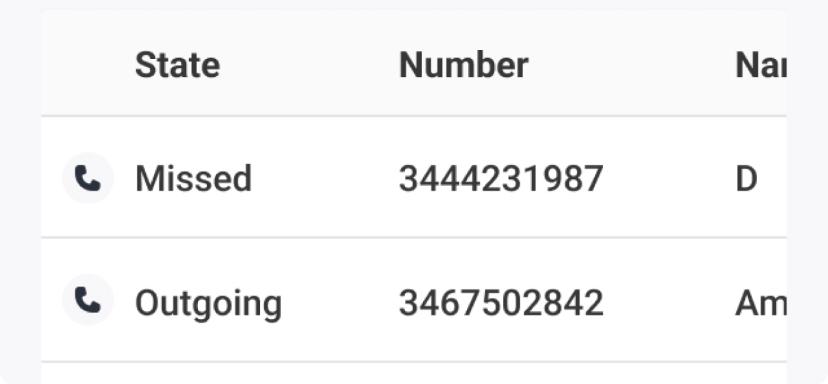Sort by the Number column header
Screen dimensions: 828x384
point(464,65)
